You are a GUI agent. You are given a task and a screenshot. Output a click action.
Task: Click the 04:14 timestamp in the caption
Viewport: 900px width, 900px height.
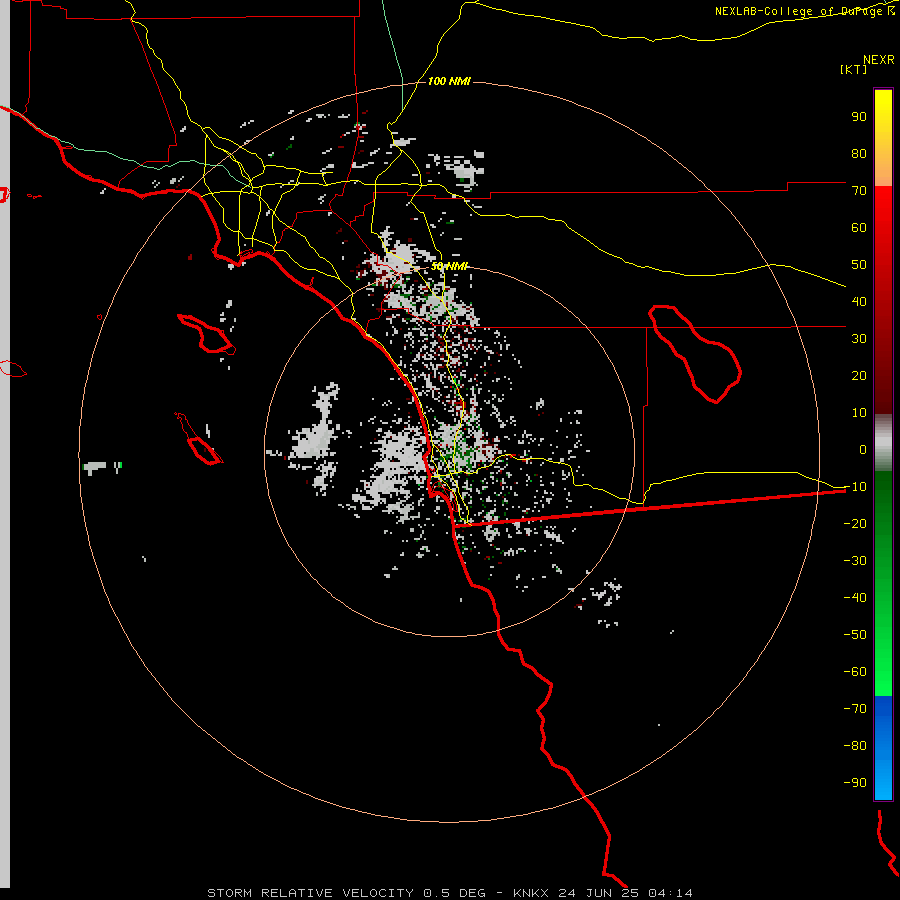(670, 893)
